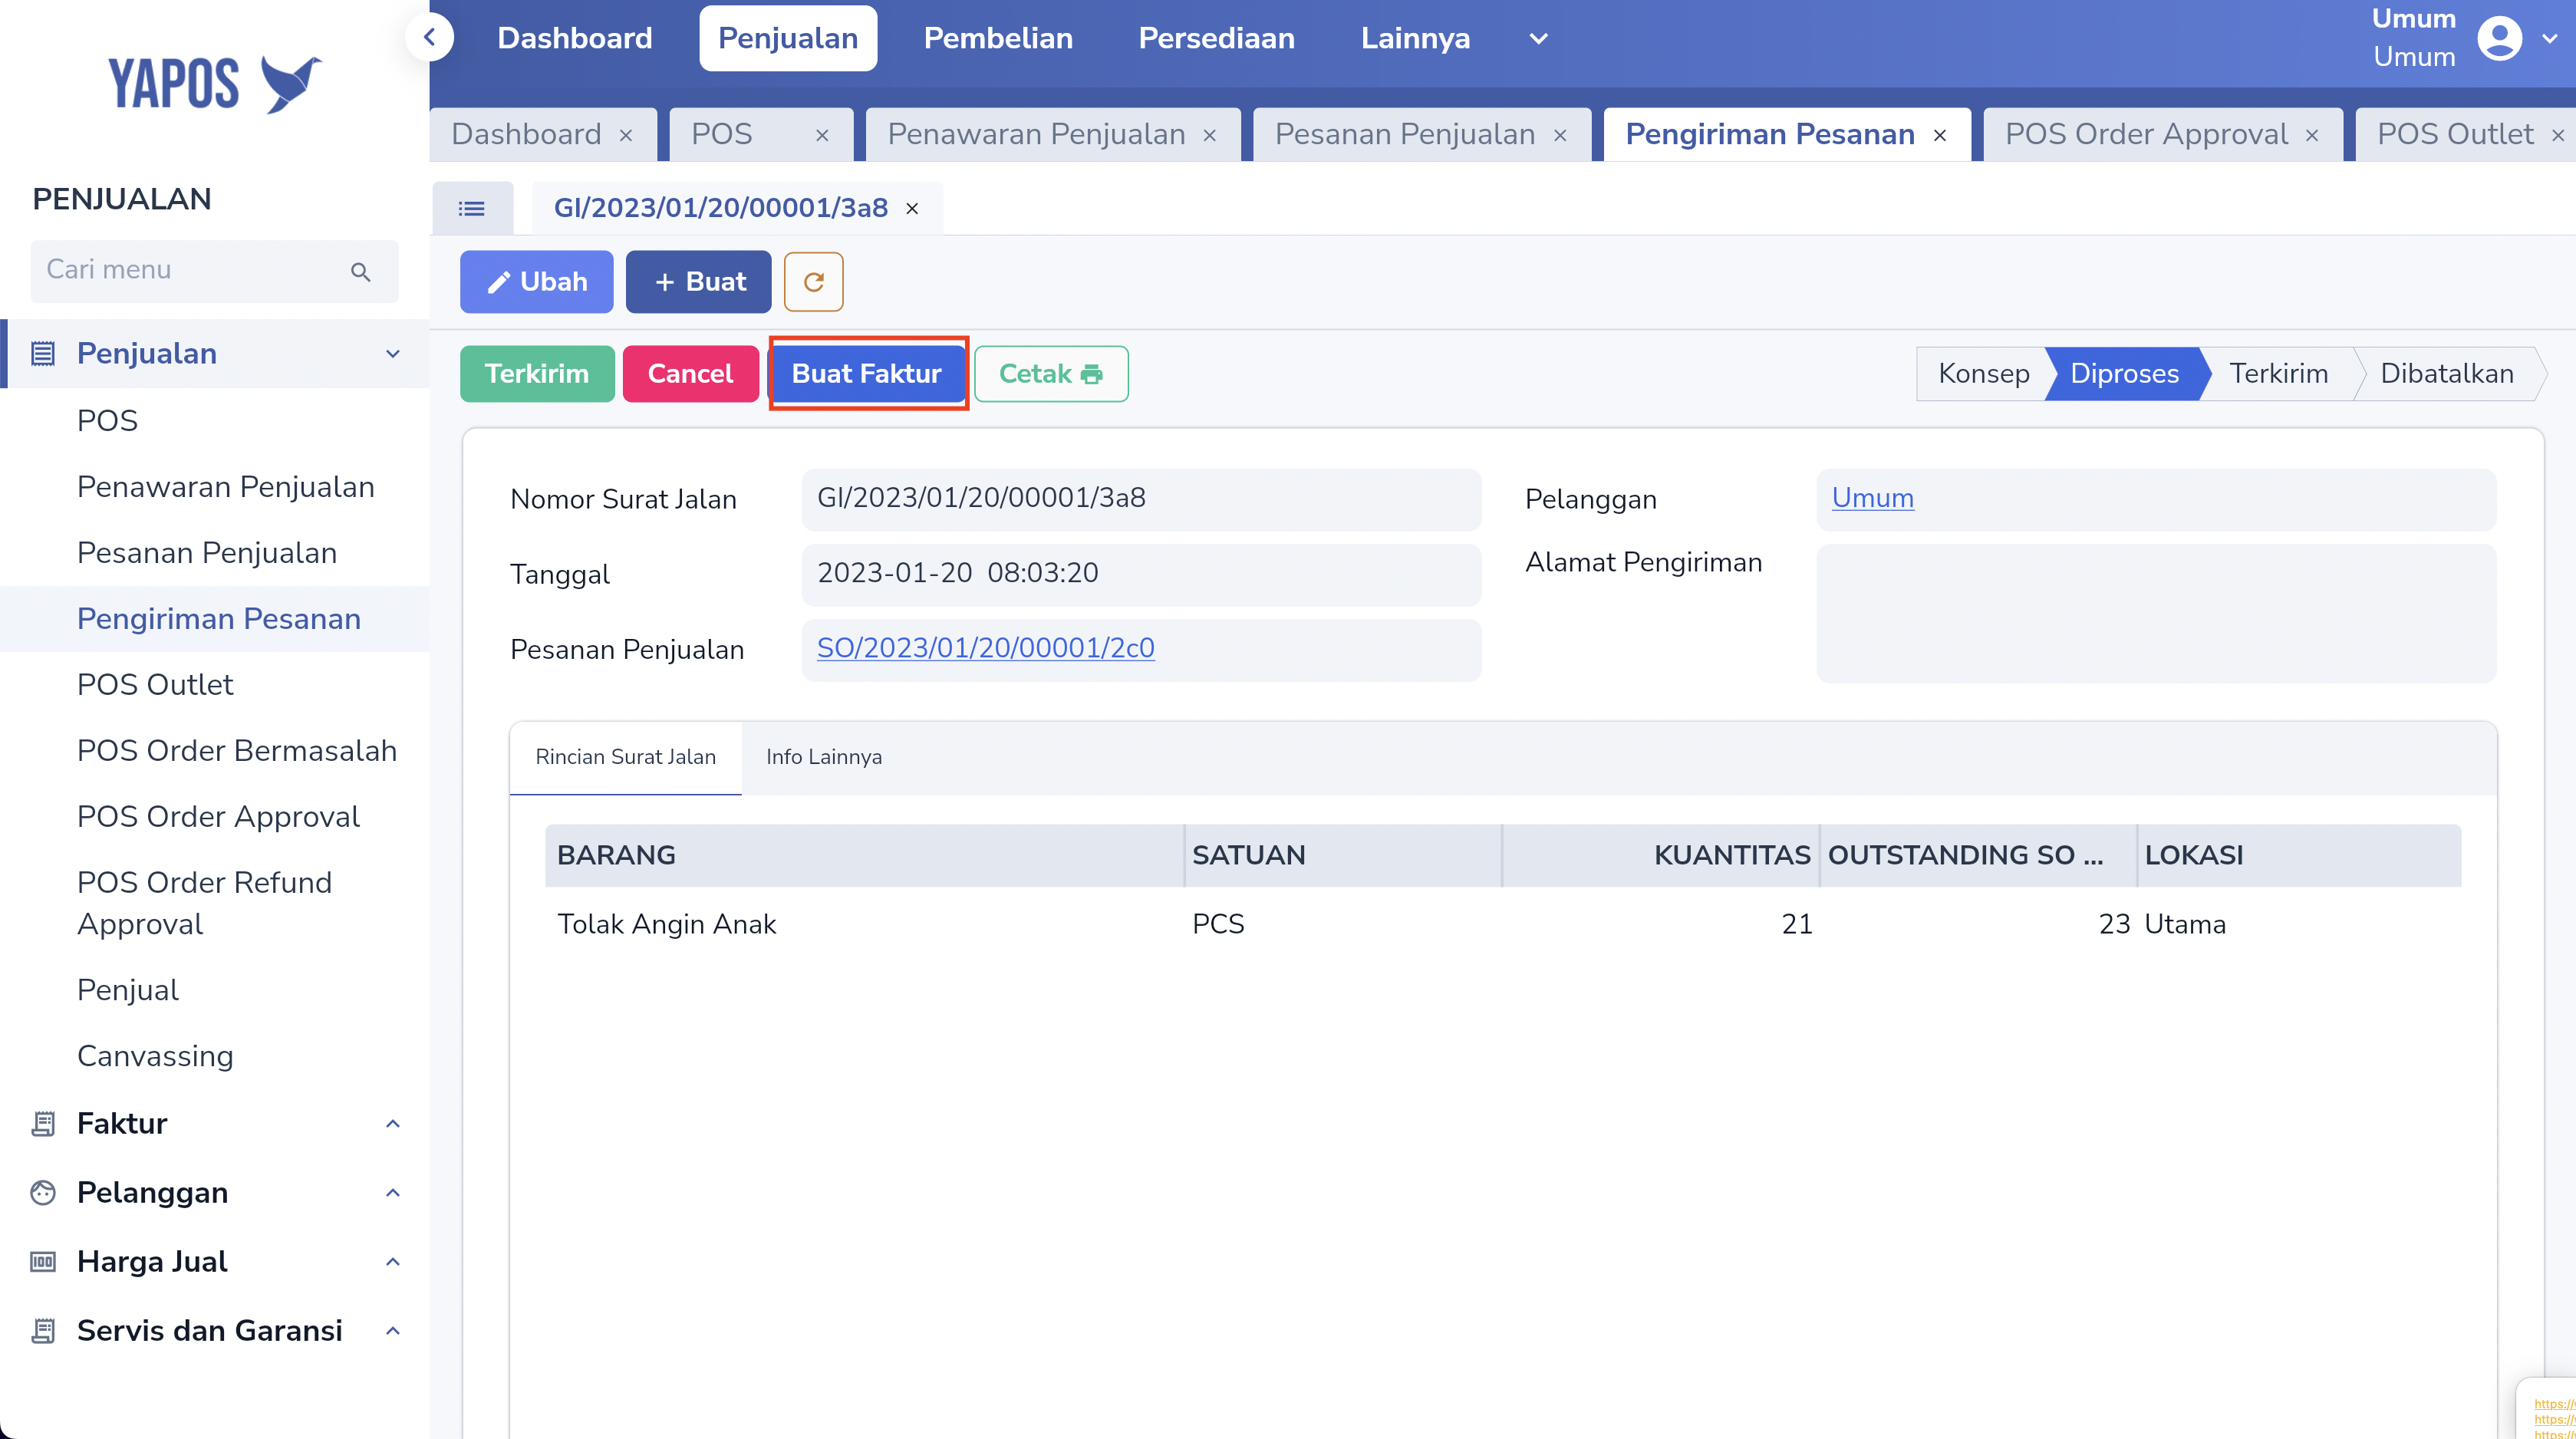Click the red Cancel button

click(690, 374)
